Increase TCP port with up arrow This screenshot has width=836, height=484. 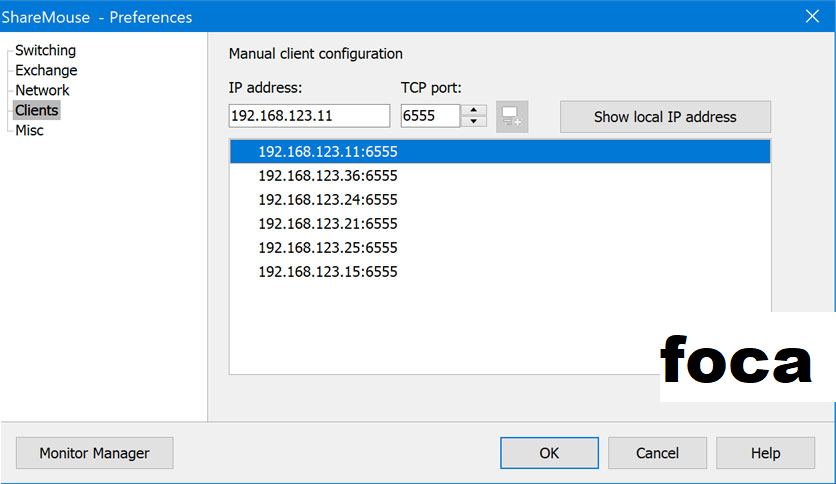click(x=473, y=110)
